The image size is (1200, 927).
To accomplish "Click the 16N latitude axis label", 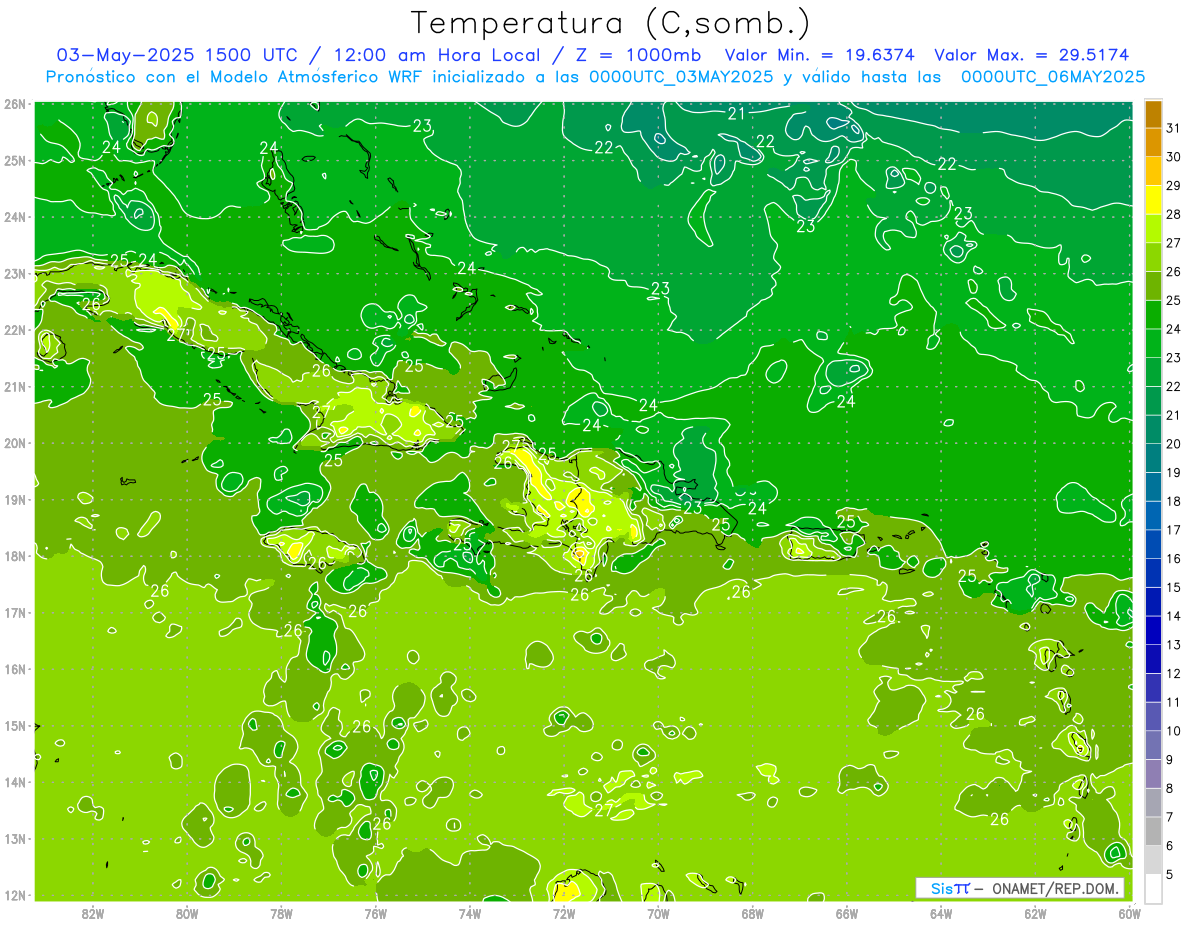I will tap(14, 669).
